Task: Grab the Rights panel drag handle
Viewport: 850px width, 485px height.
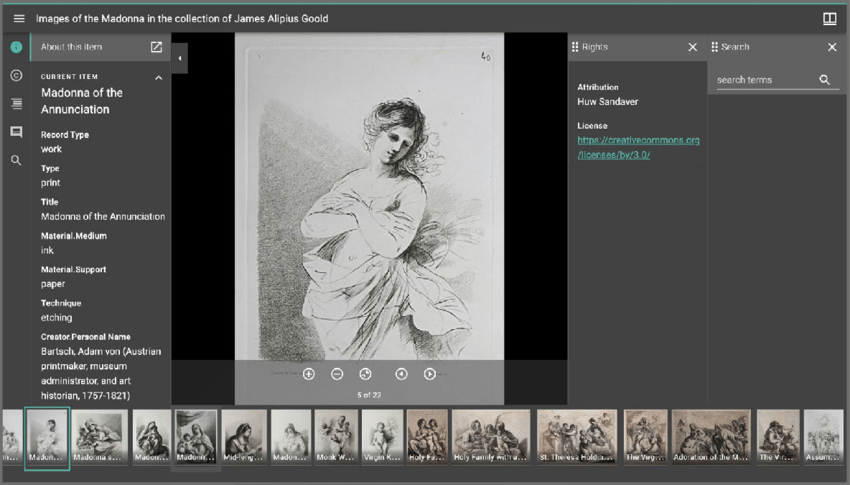Action: 575,47
